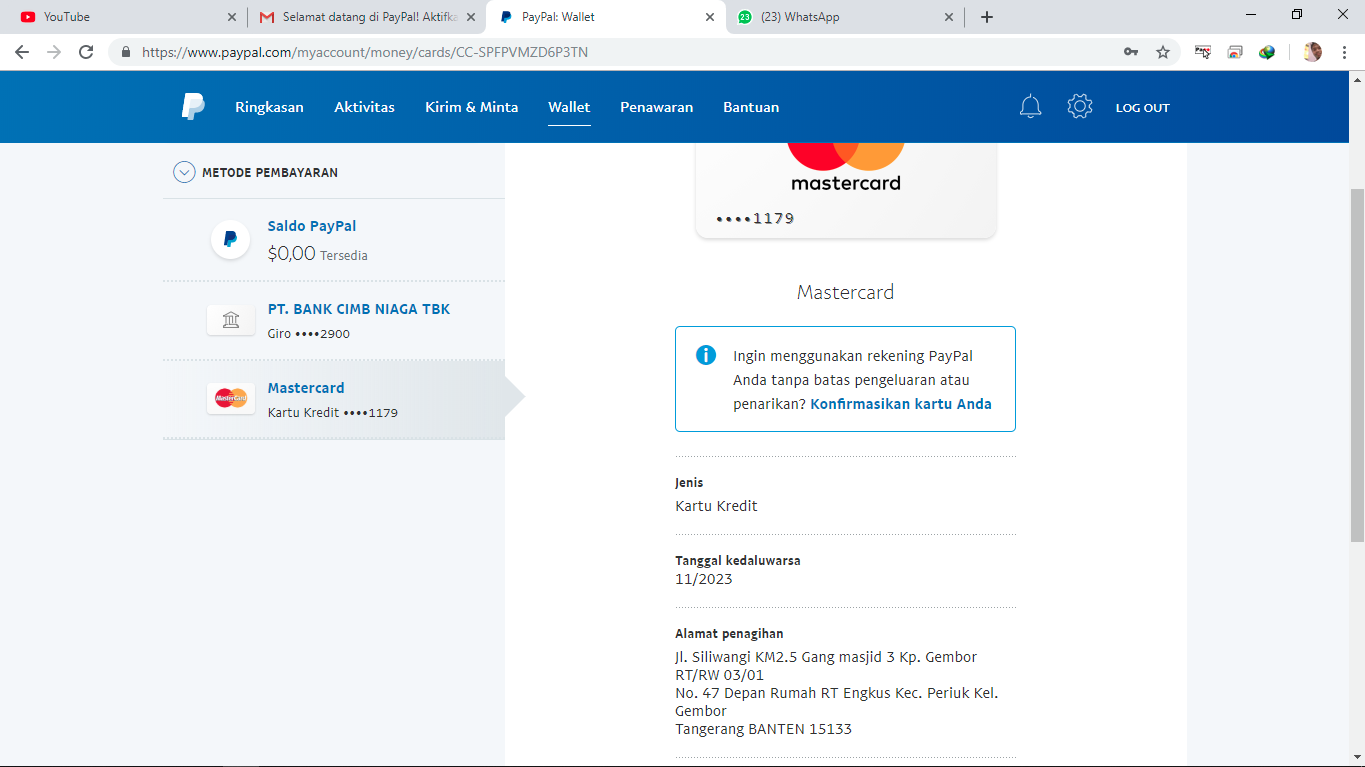Reload the page with refresh icon
This screenshot has height=767, width=1365.
coord(86,52)
